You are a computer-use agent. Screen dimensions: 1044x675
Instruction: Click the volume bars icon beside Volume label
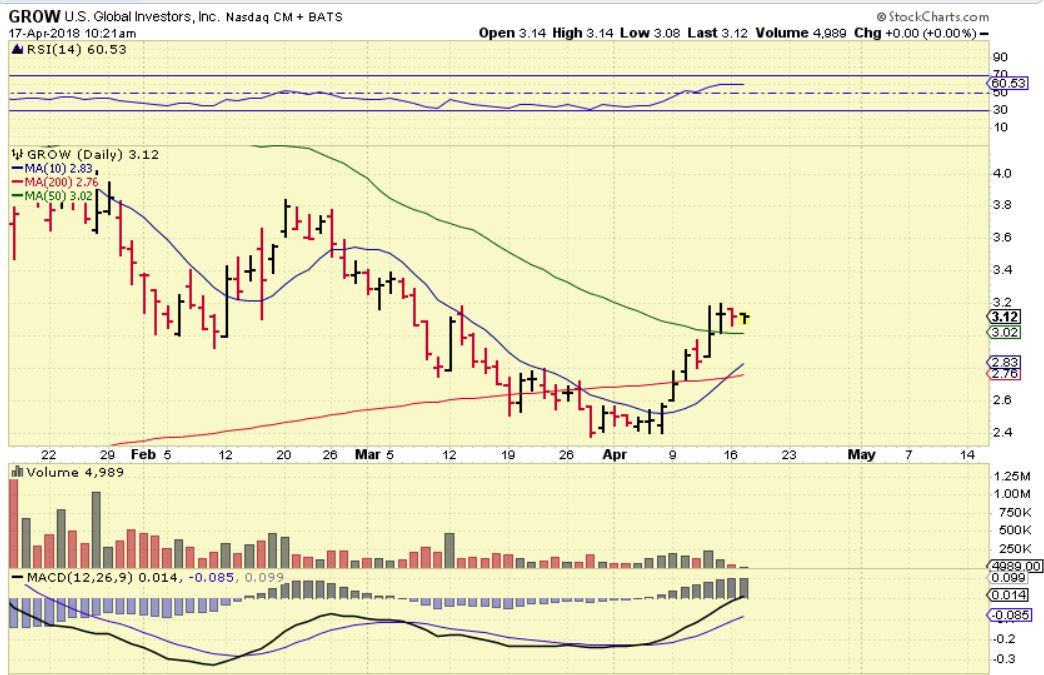pyautogui.click(x=17, y=472)
